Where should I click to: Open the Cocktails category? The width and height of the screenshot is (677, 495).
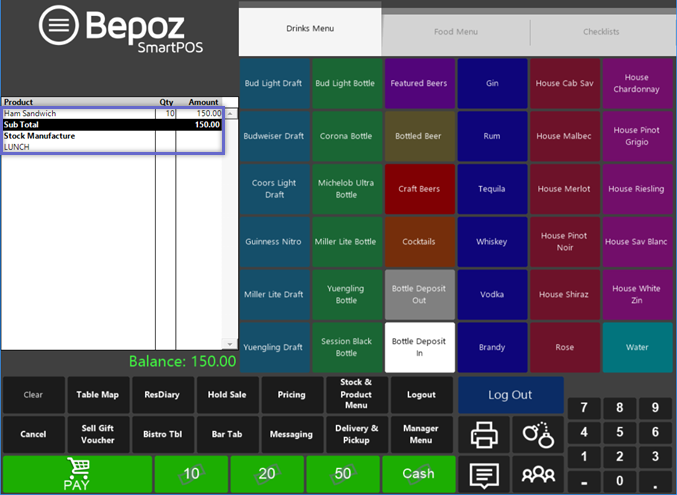tap(419, 242)
